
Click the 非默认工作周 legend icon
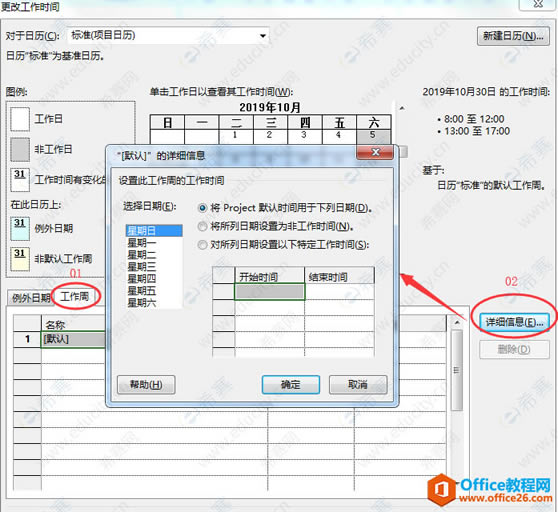click(20, 259)
